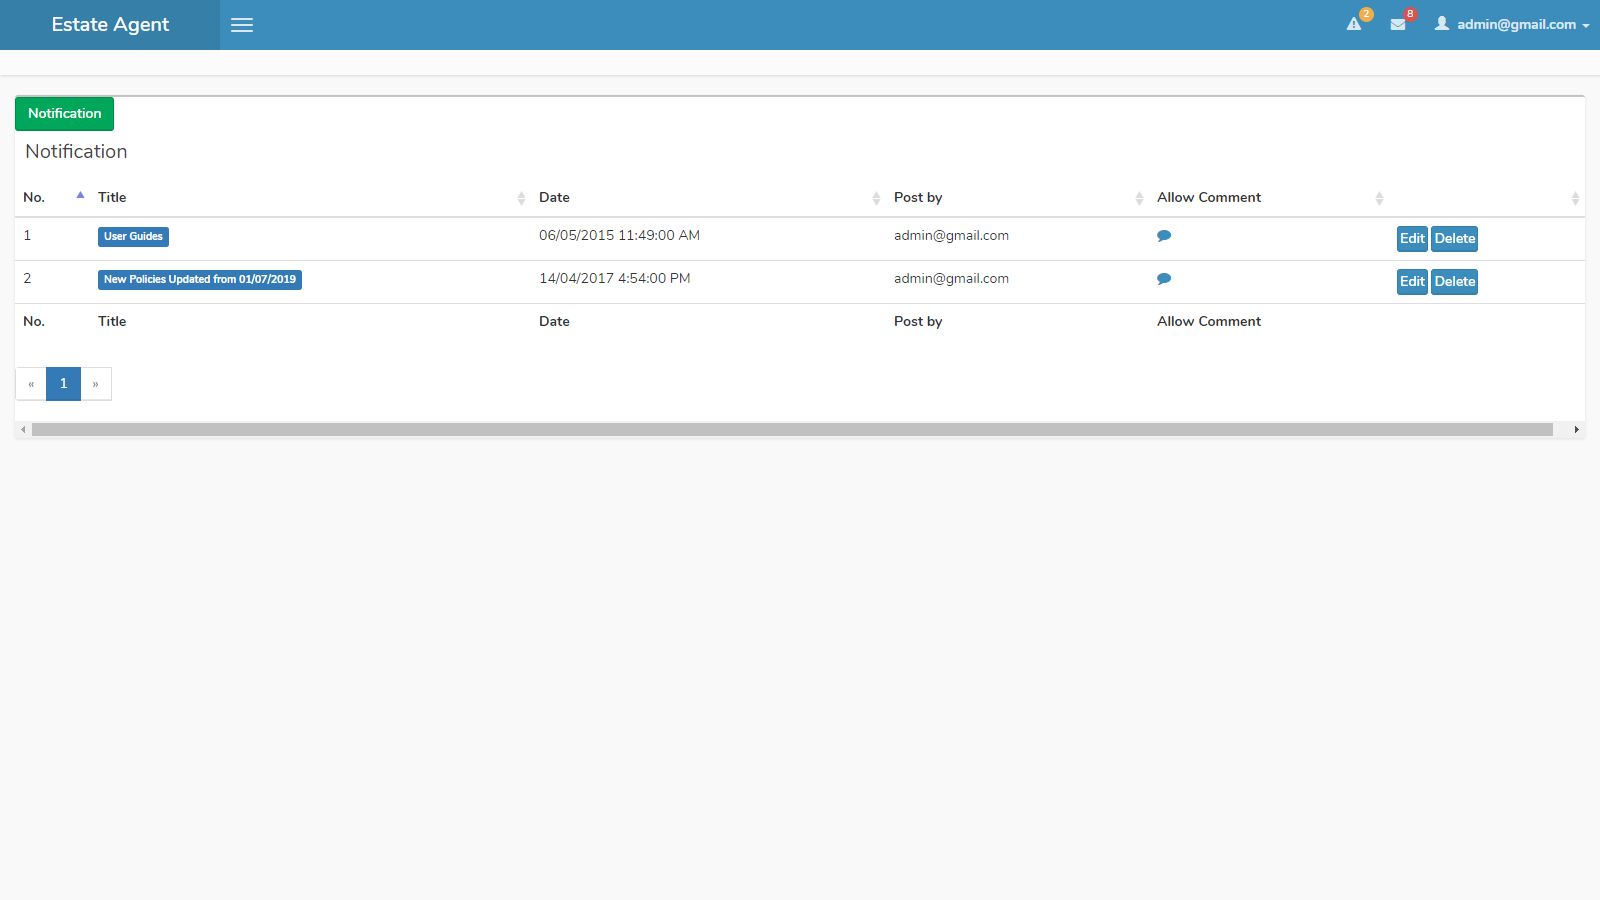This screenshot has width=1600, height=900.
Task: Open New Policies Updated from 01/07/2019
Action: (200, 280)
